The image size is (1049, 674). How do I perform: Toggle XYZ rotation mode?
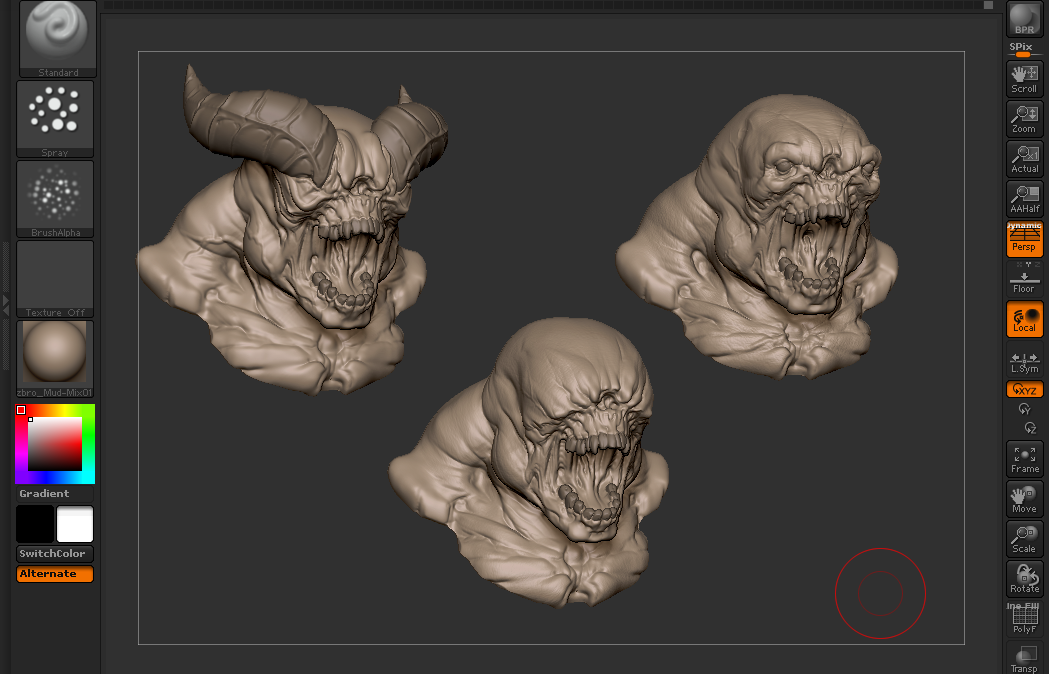point(1024,389)
